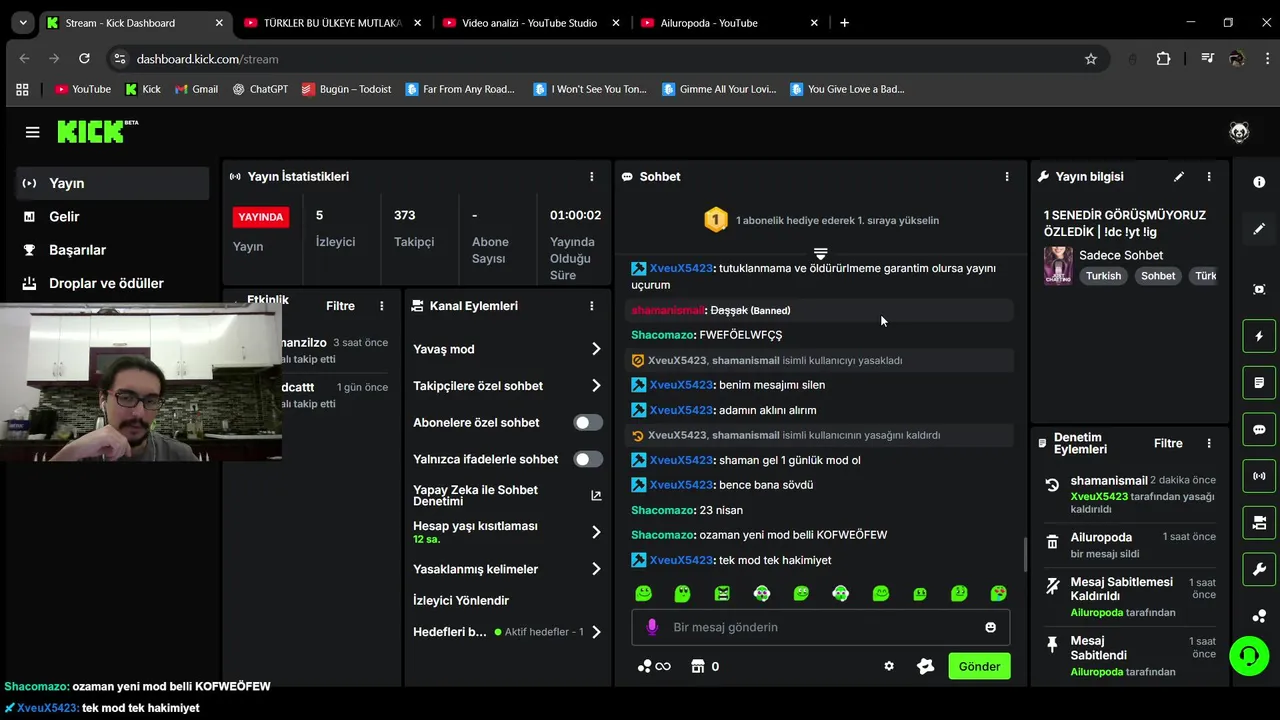
Task: Expand Yasaklanmış kelimeler list
Action: coord(507,569)
